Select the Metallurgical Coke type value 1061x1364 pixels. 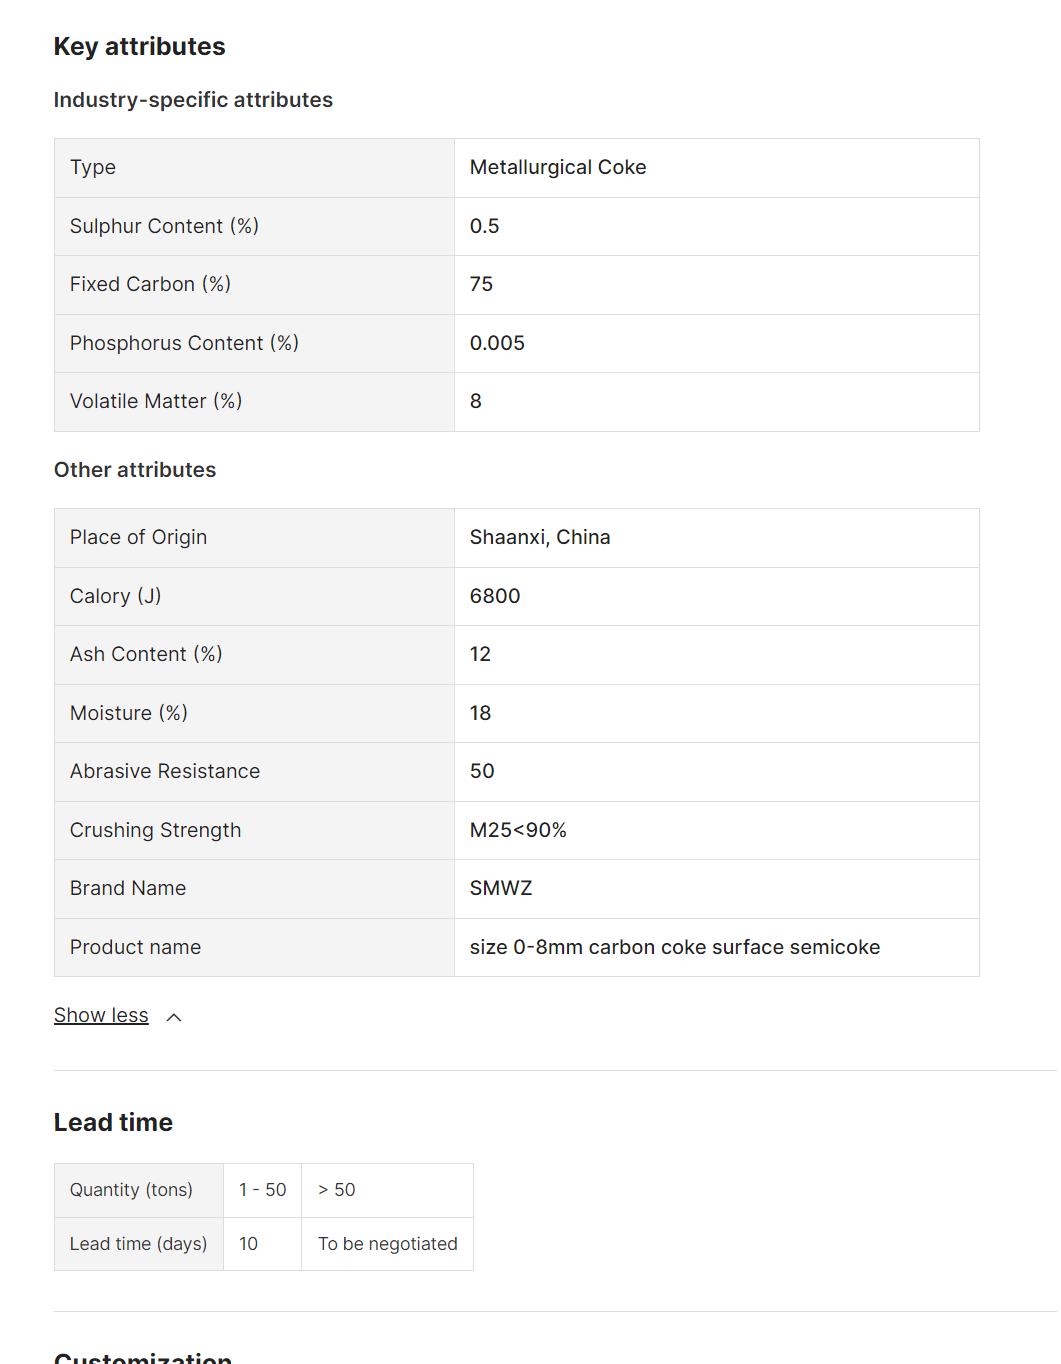(558, 168)
